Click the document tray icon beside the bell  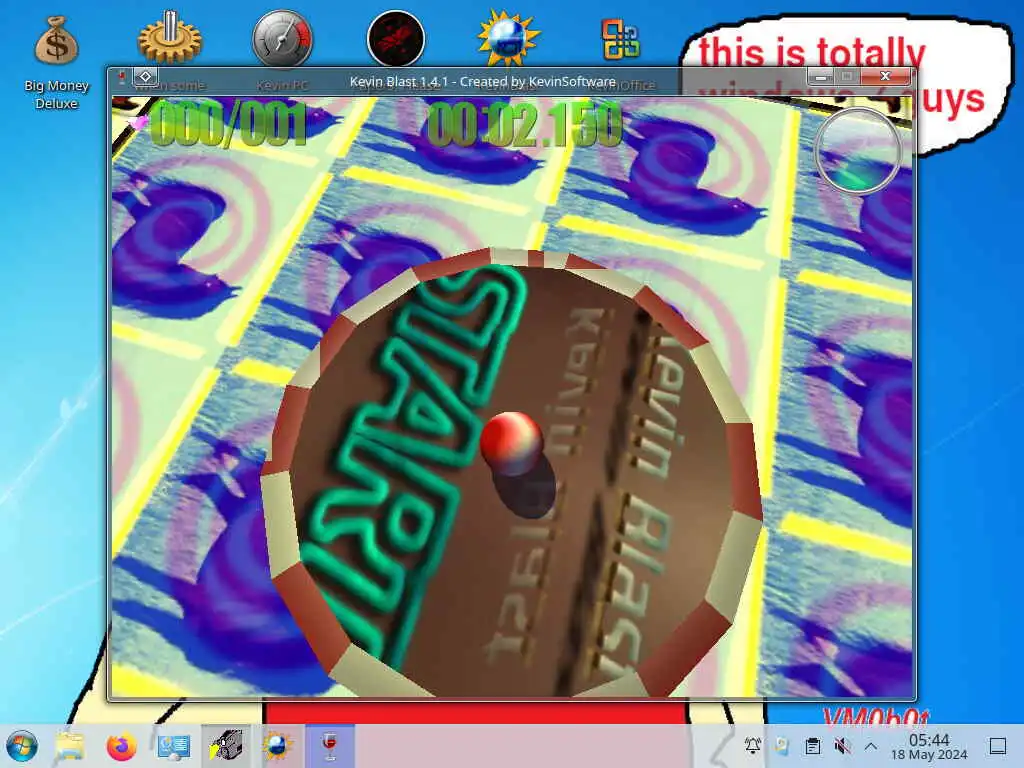782,745
